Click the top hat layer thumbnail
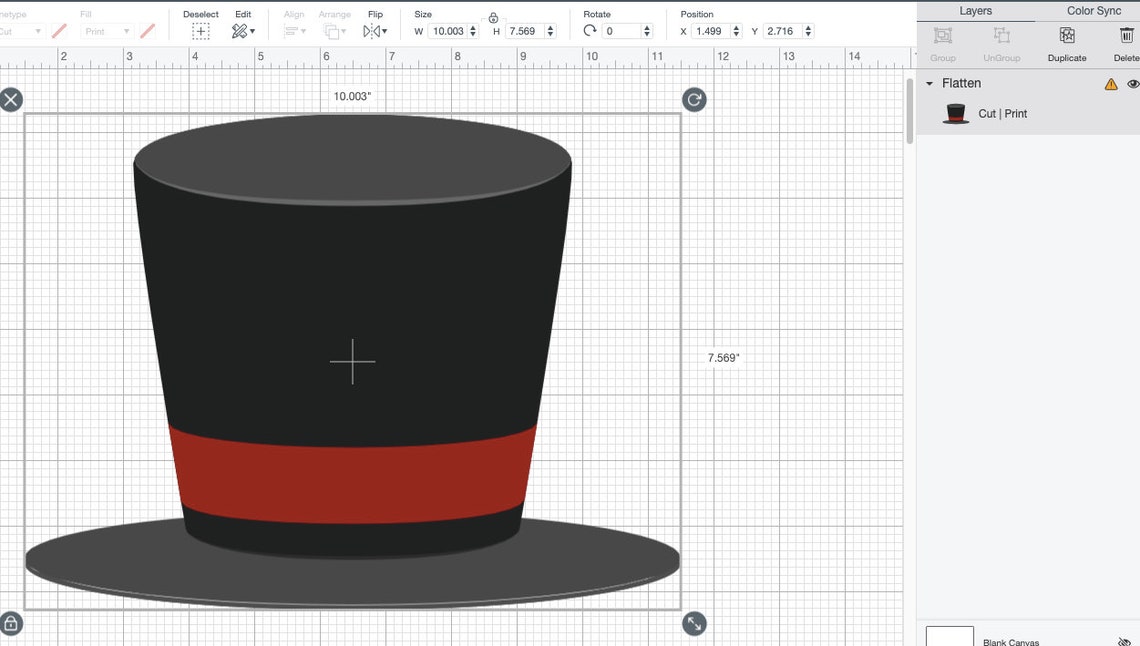1140x646 pixels. click(955, 113)
